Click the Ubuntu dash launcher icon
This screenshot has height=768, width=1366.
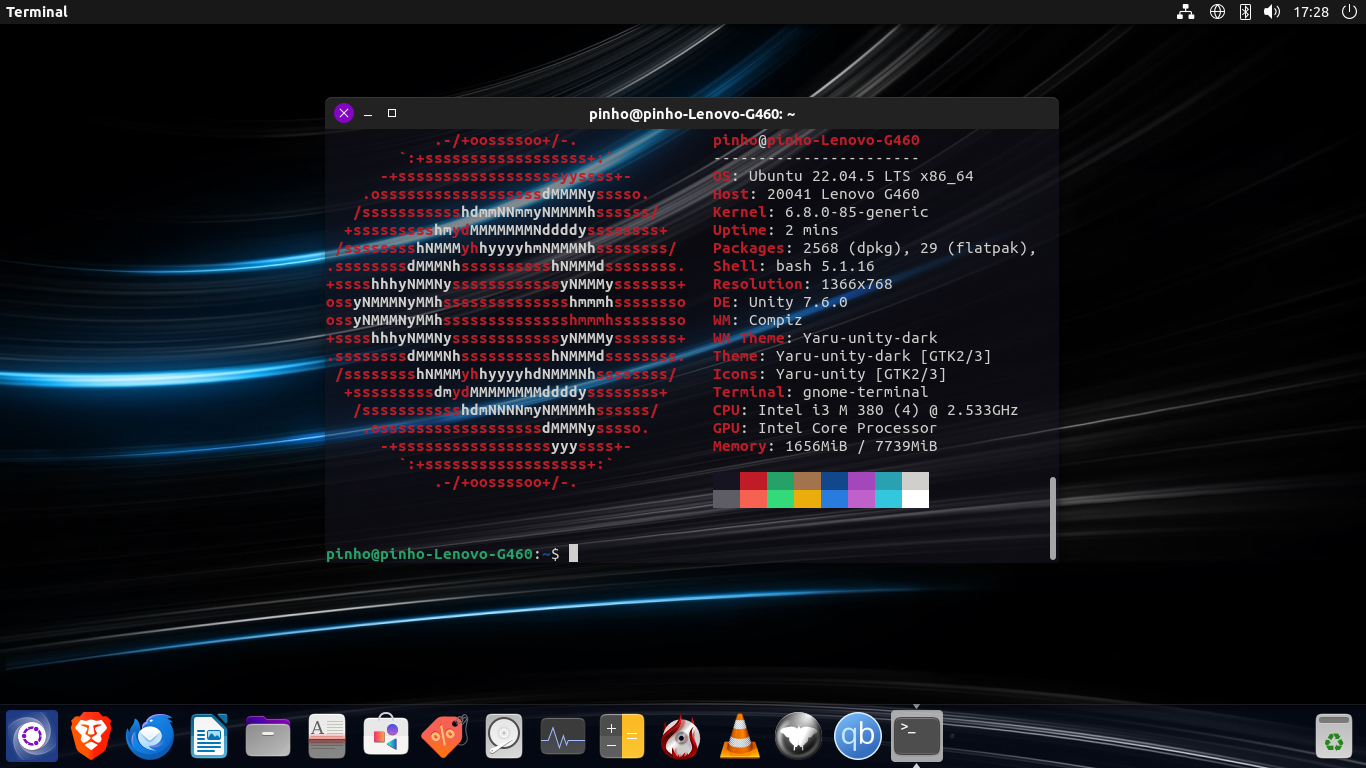32,737
